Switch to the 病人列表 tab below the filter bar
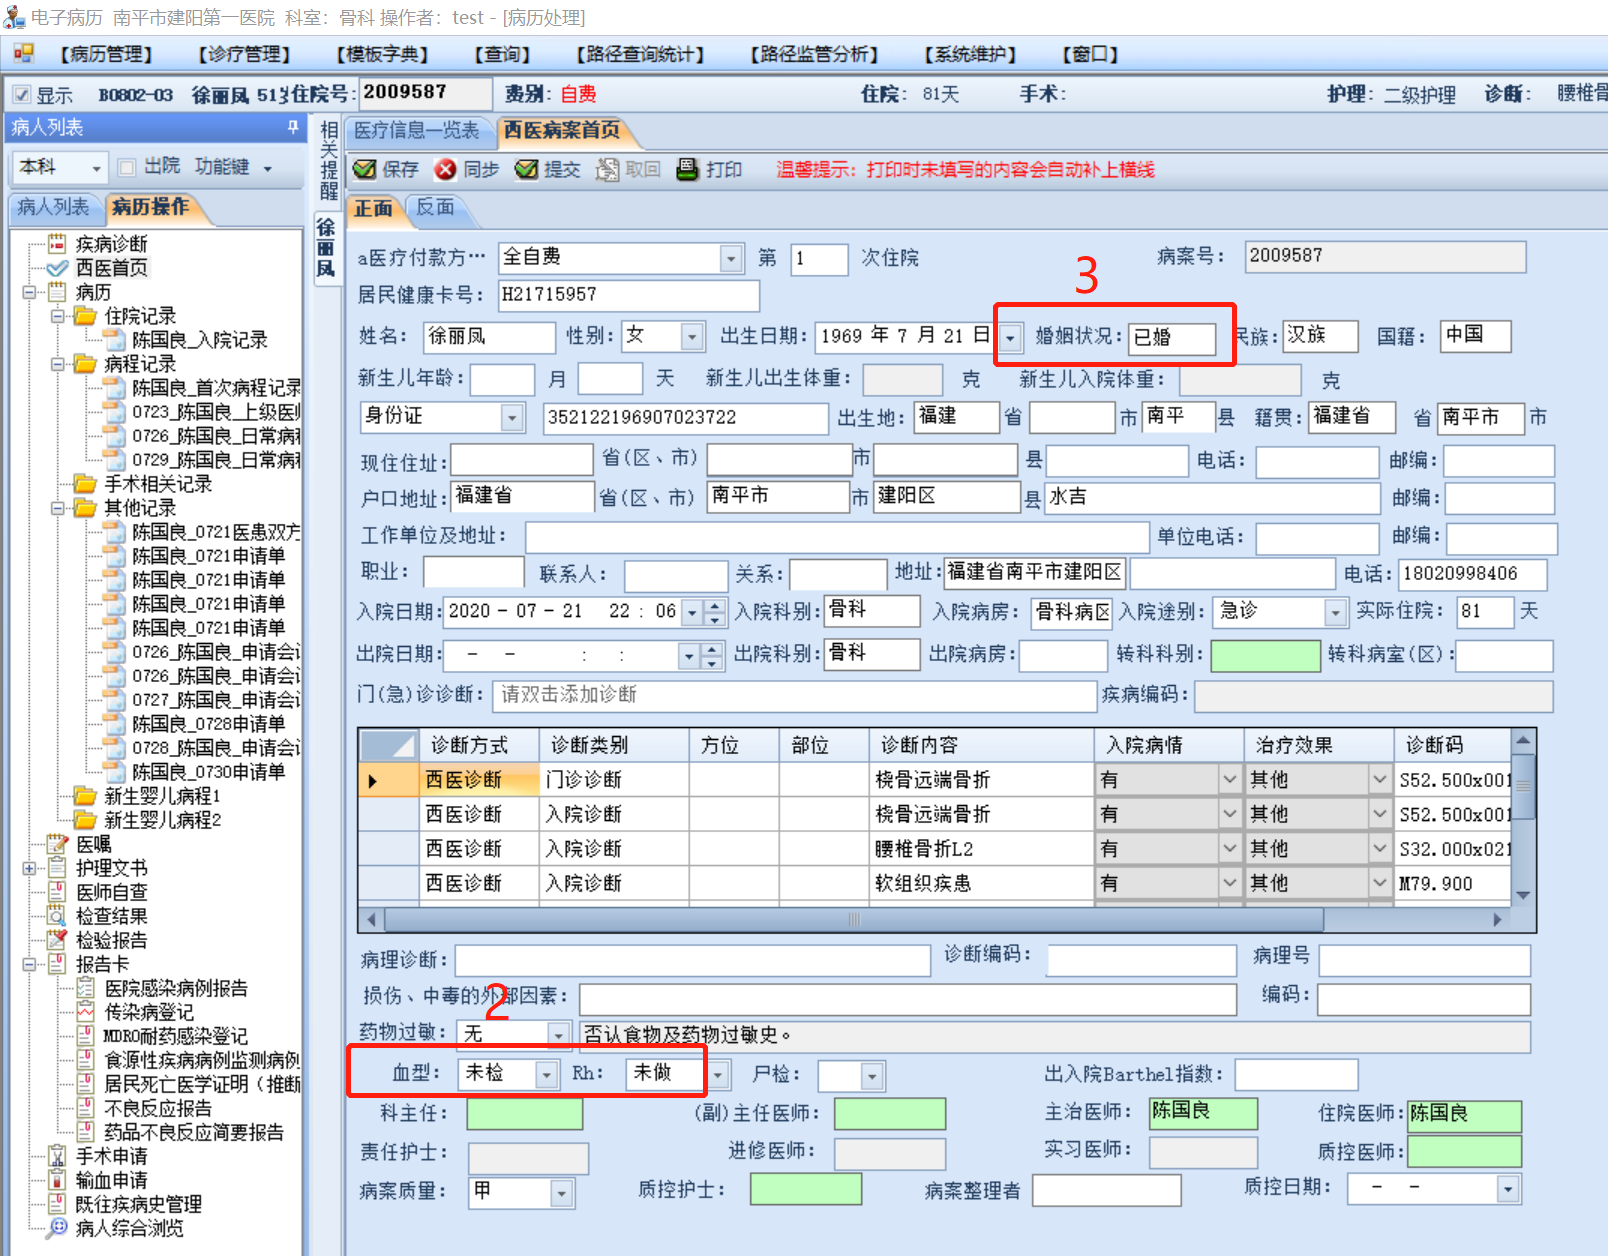The width and height of the screenshot is (1608, 1256). pos(53,207)
